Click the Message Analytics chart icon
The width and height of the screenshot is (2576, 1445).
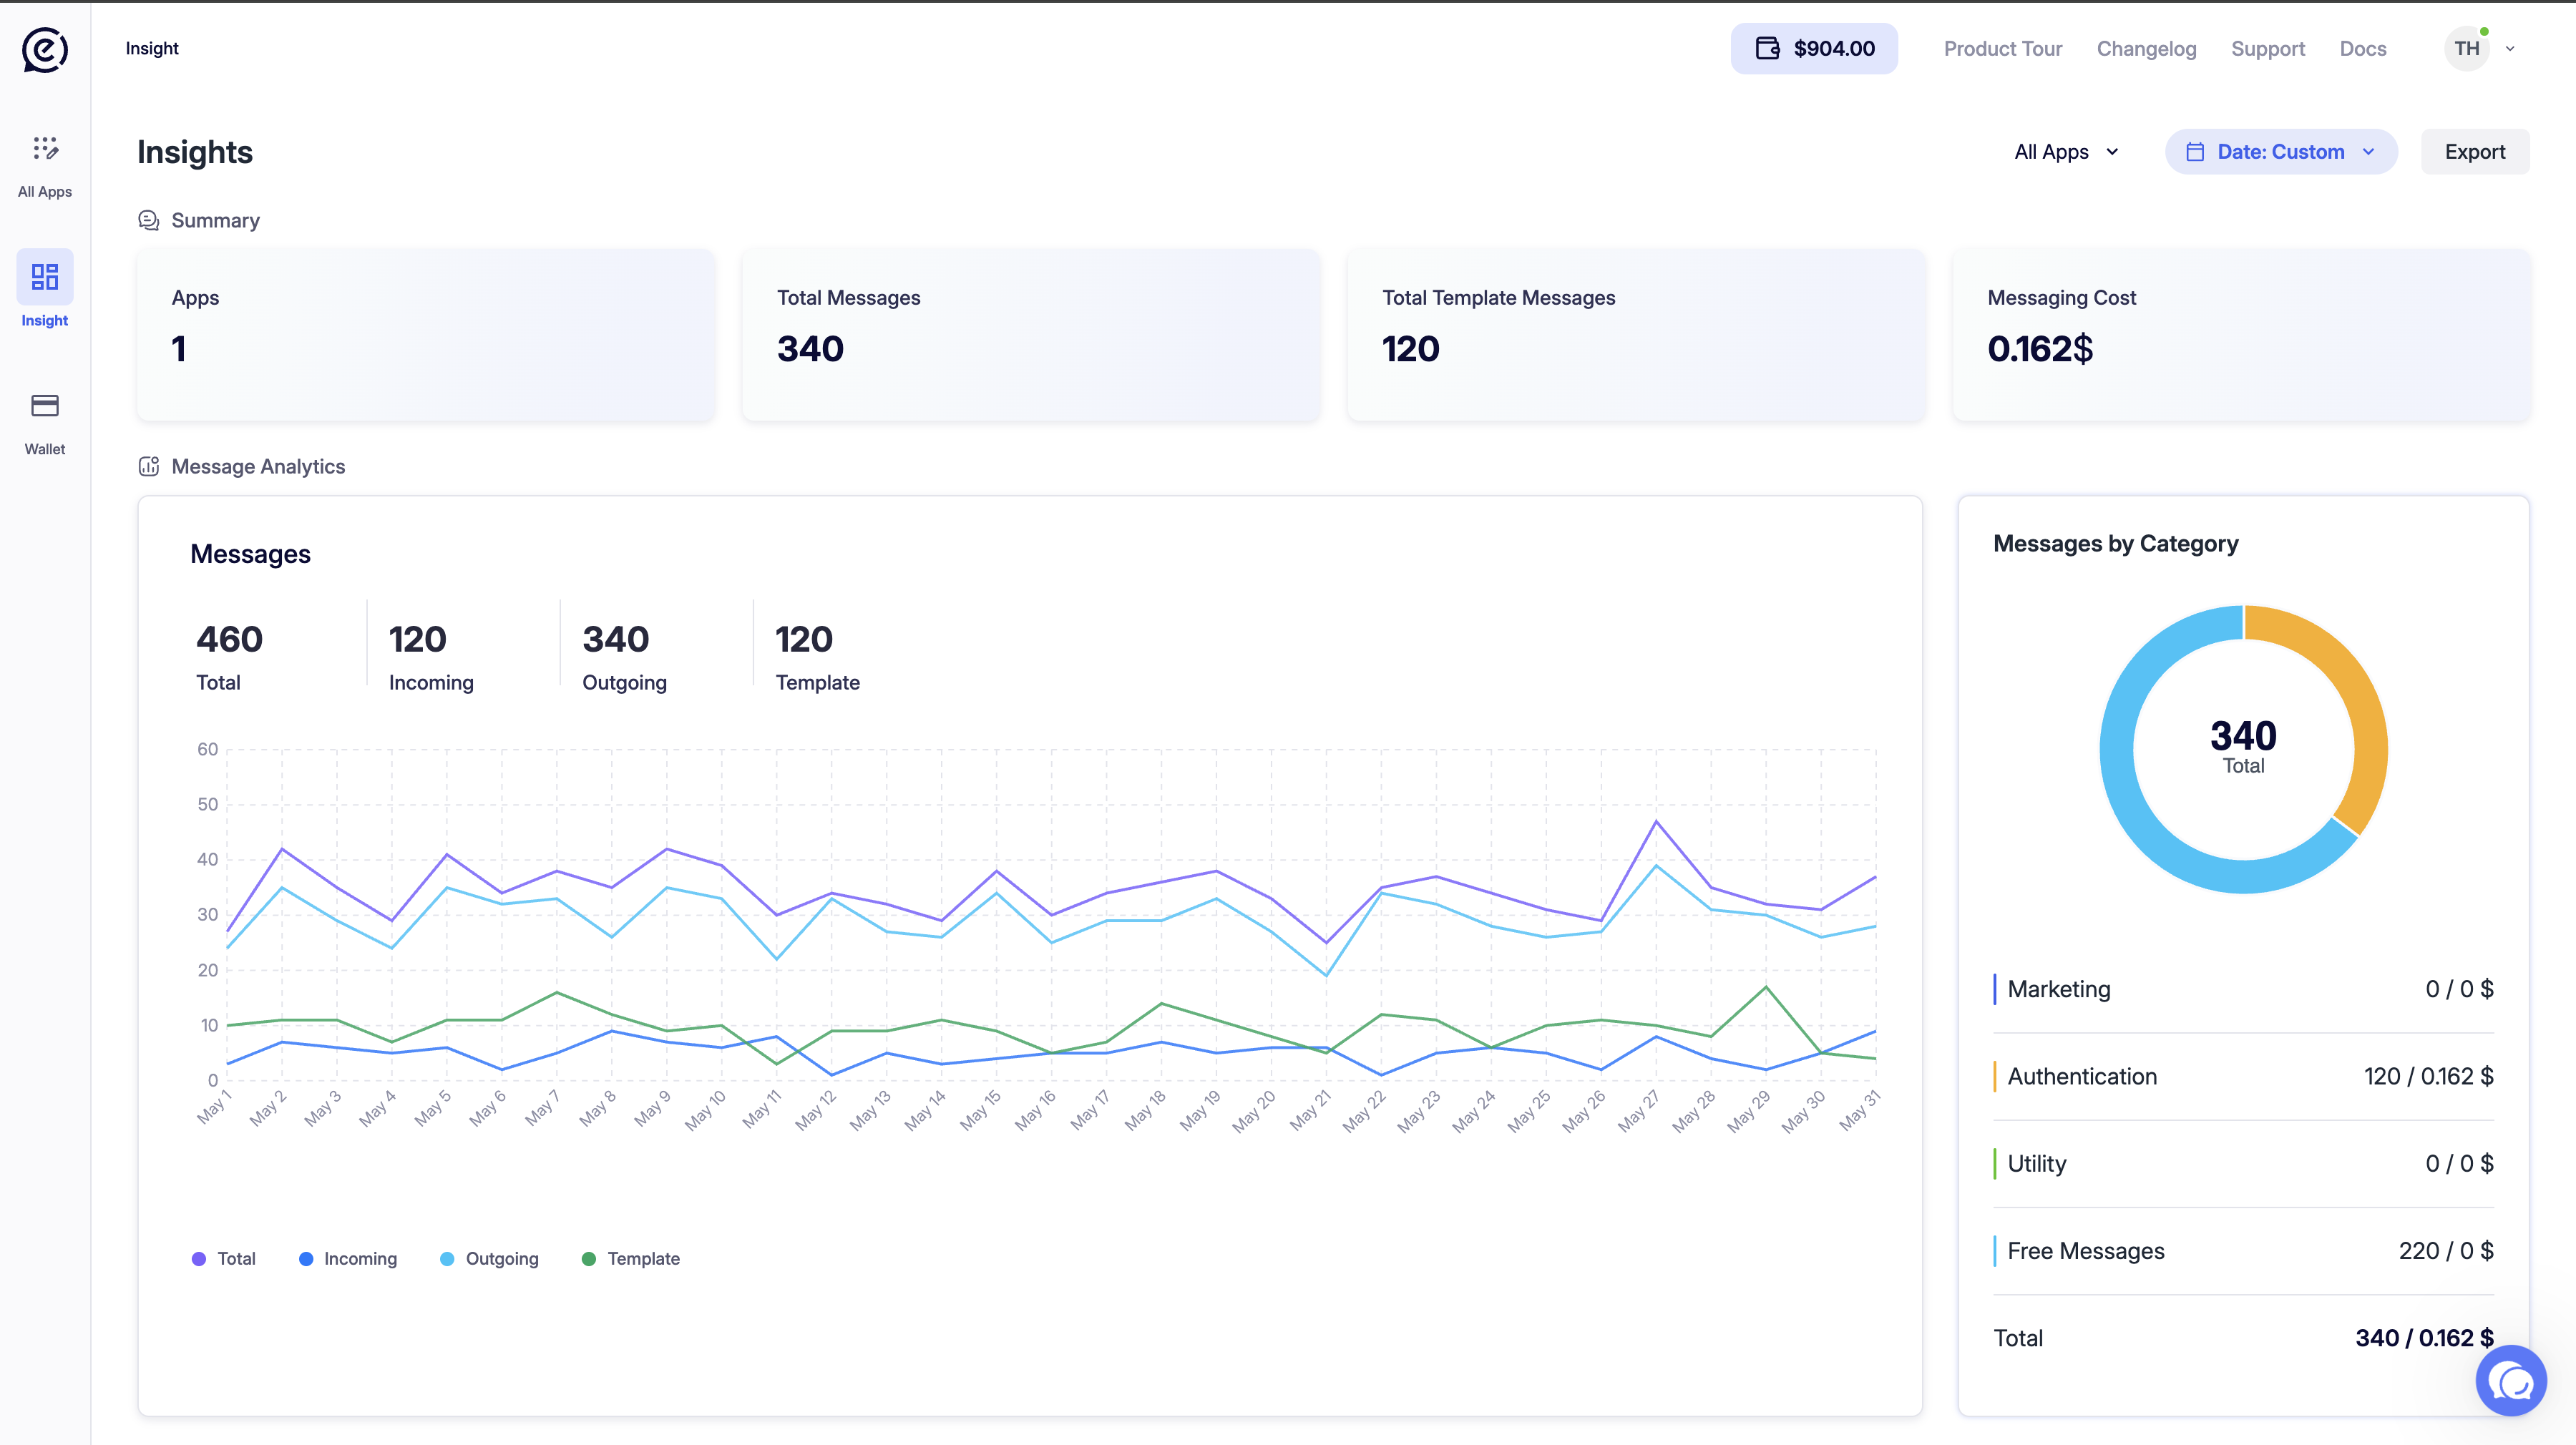149,466
